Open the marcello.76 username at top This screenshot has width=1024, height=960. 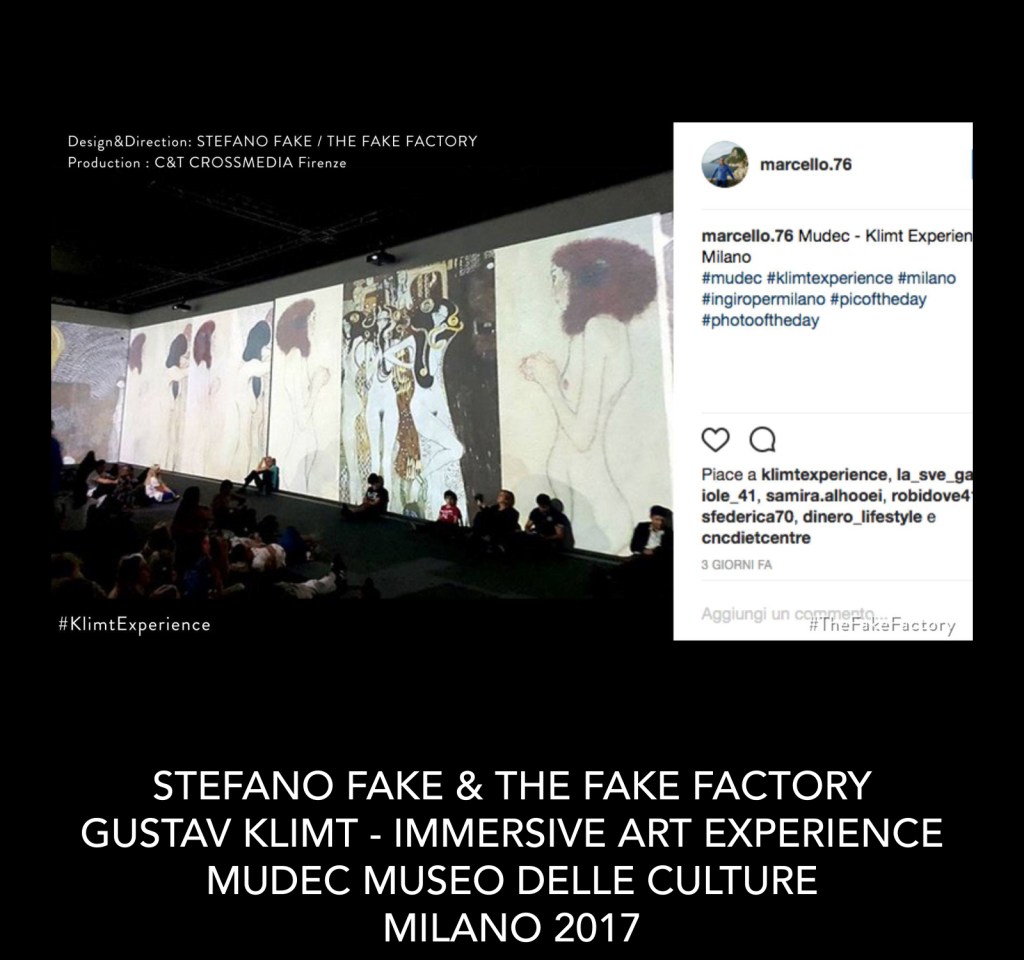click(x=806, y=165)
